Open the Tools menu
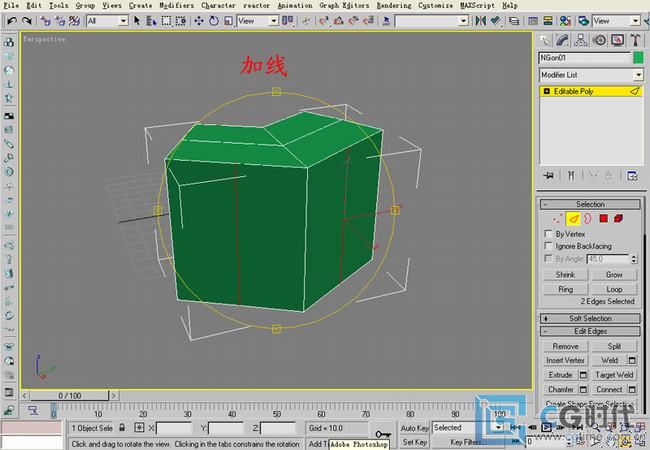Image resolution: width=650 pixels, height=450 pixels. 58,5
